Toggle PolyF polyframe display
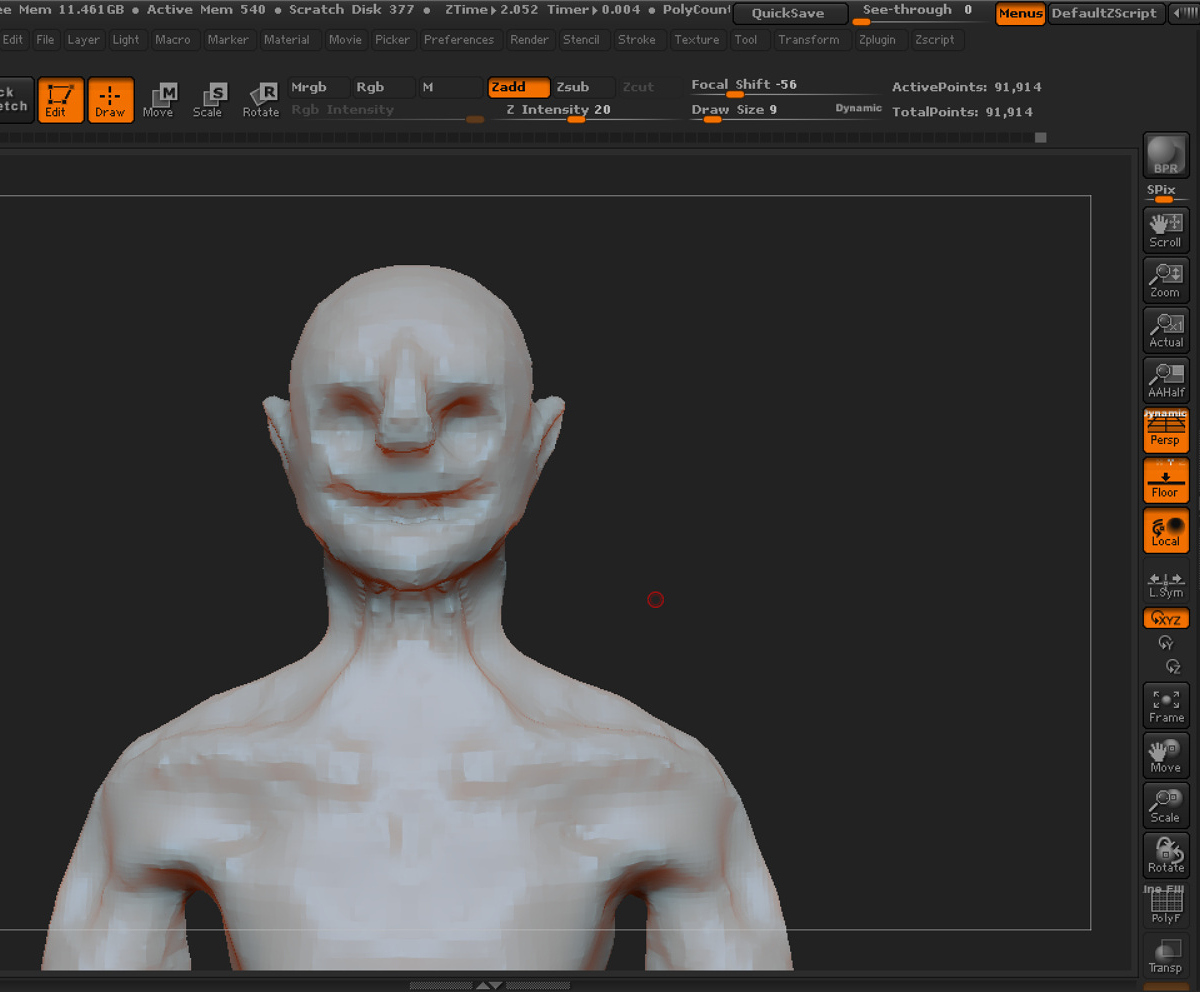Screen dimensions: 1200x992 (x=1165, y=906)
